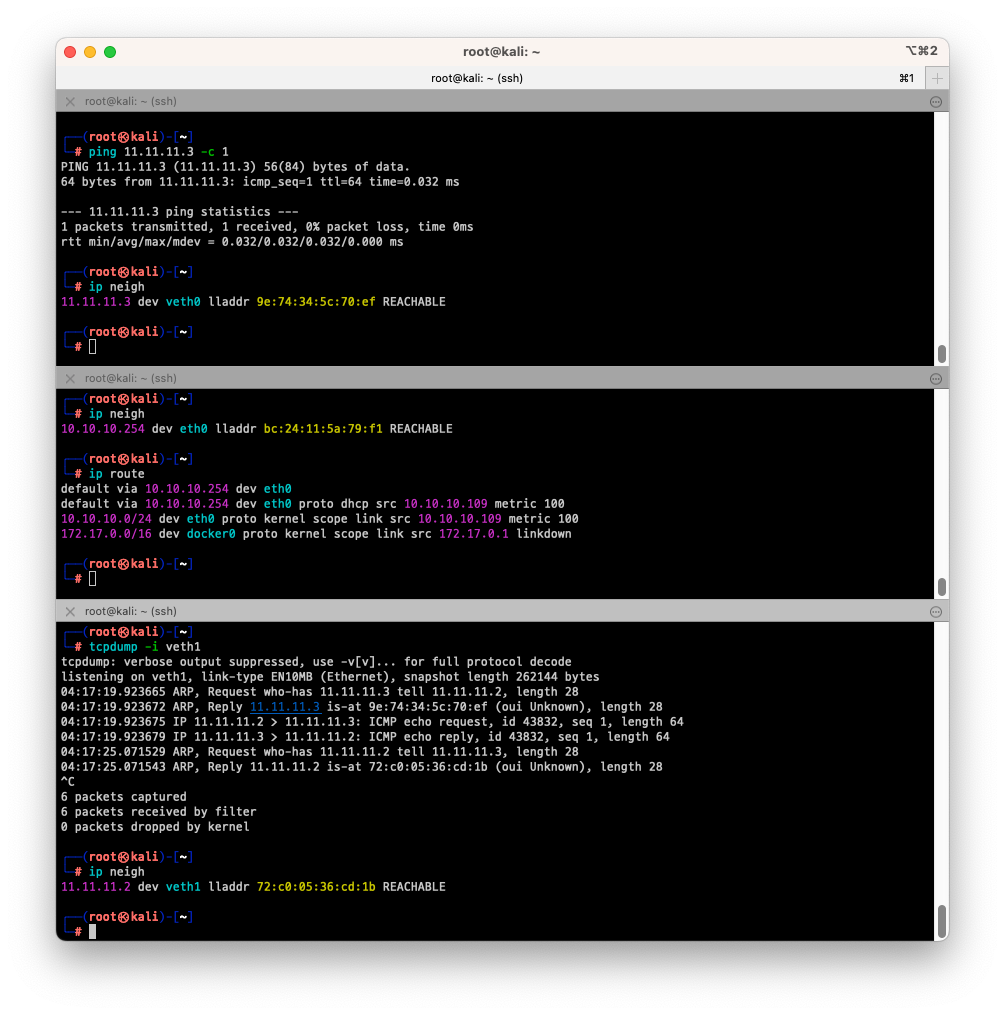Close the bottom ssh pane with its X
1005x1015 pixels.
(x=71, y=612)
